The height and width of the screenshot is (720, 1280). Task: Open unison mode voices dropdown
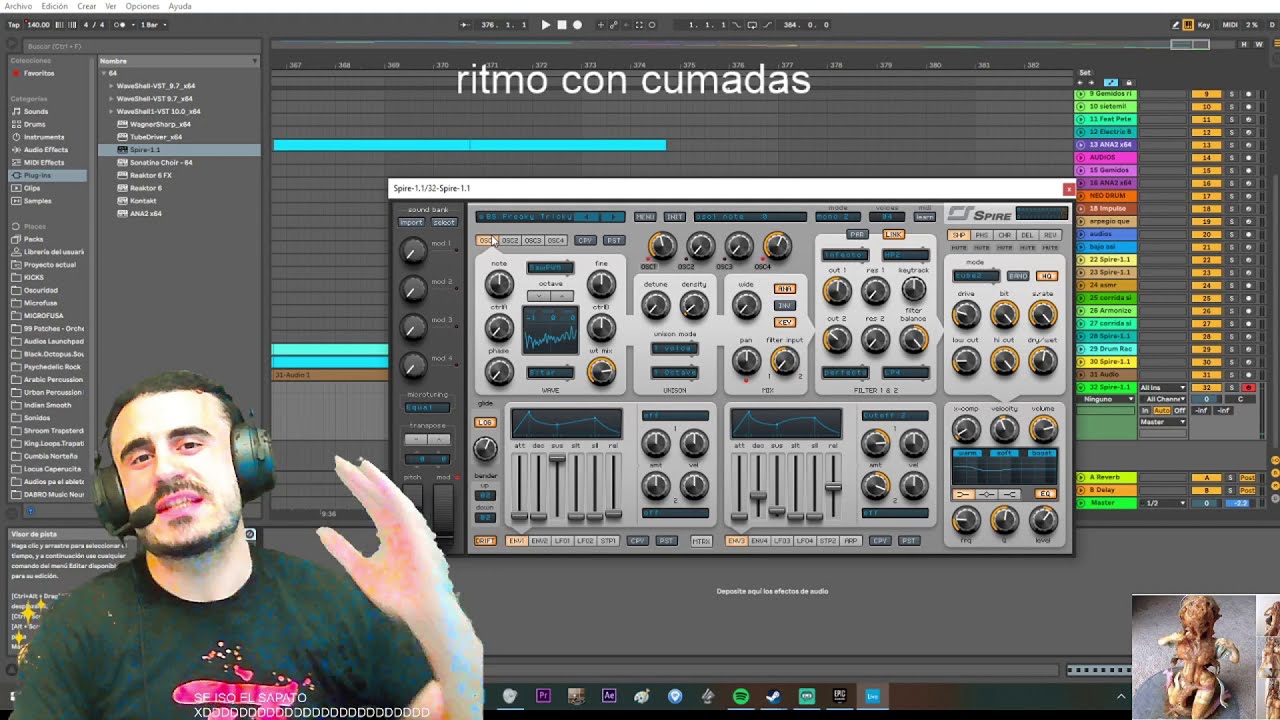pyautogui.click(x=674, y=347)
